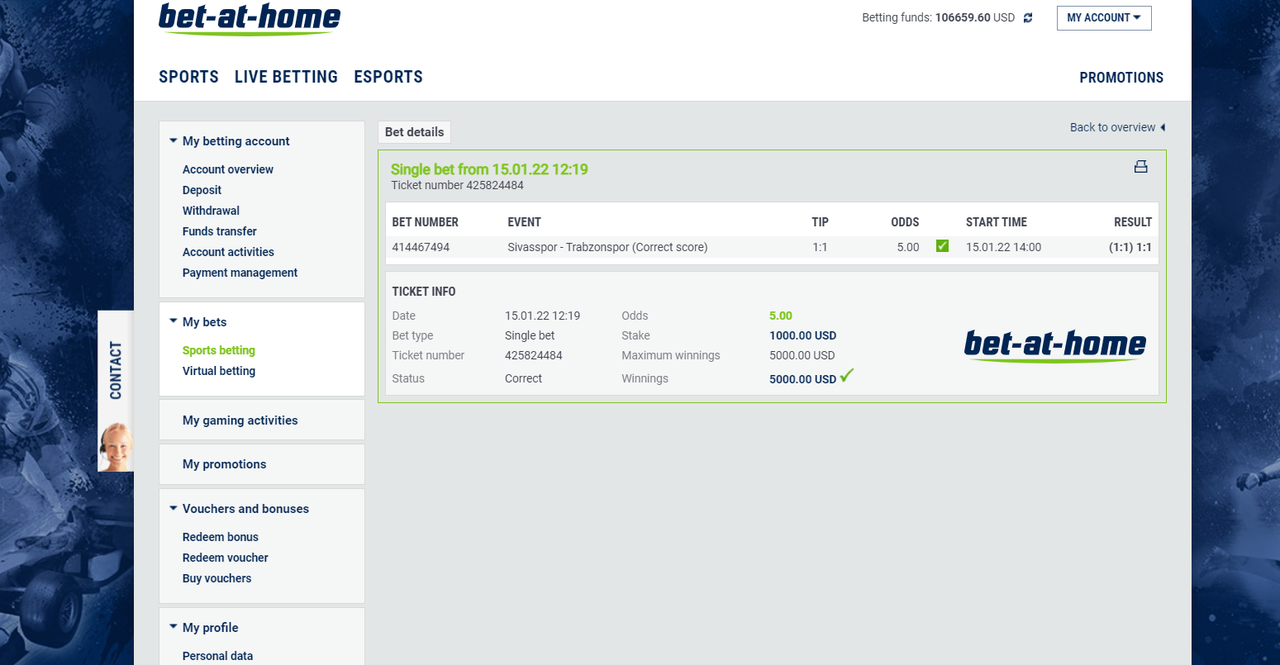Screen dimensions: 1280x665
Task: Print the bet ticket using printer icon
Action: pos(1141,167)
